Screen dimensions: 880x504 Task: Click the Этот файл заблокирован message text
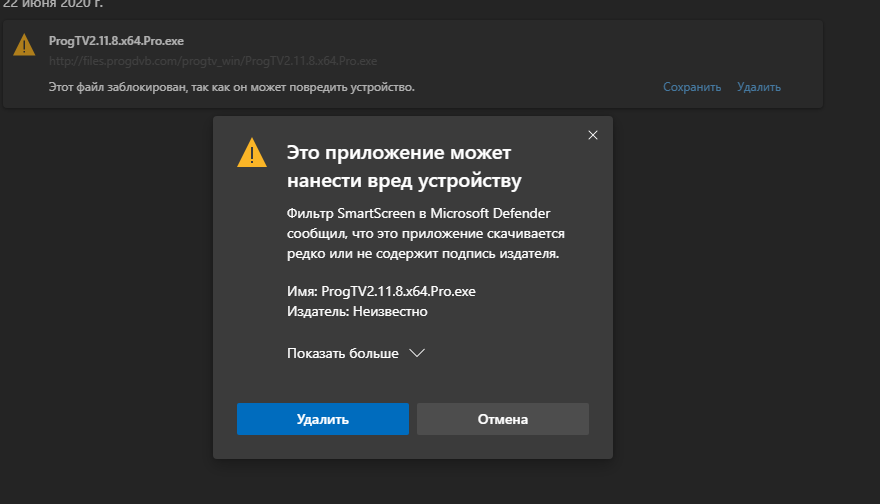(x=231, y=87)
